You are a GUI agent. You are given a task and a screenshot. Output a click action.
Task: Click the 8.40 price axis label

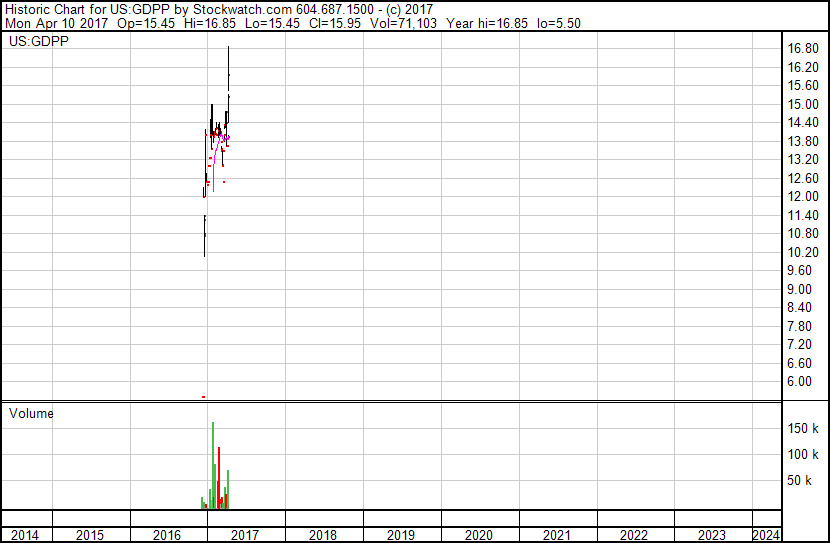click(x=799, y=307)
